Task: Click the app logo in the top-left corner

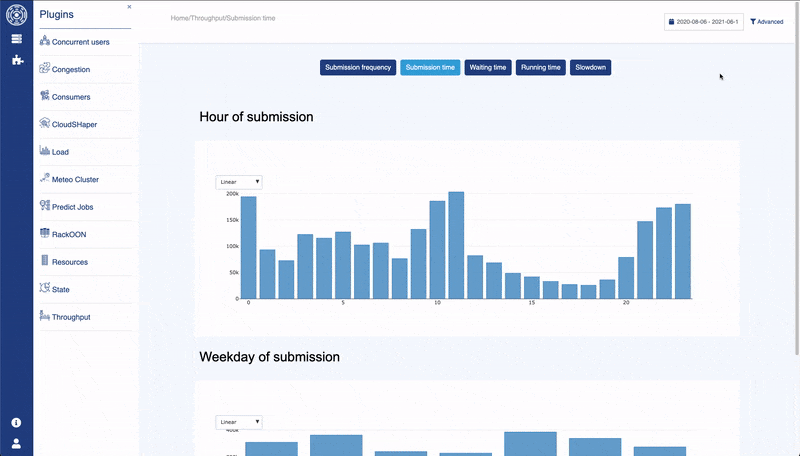Action: [16, 16]
